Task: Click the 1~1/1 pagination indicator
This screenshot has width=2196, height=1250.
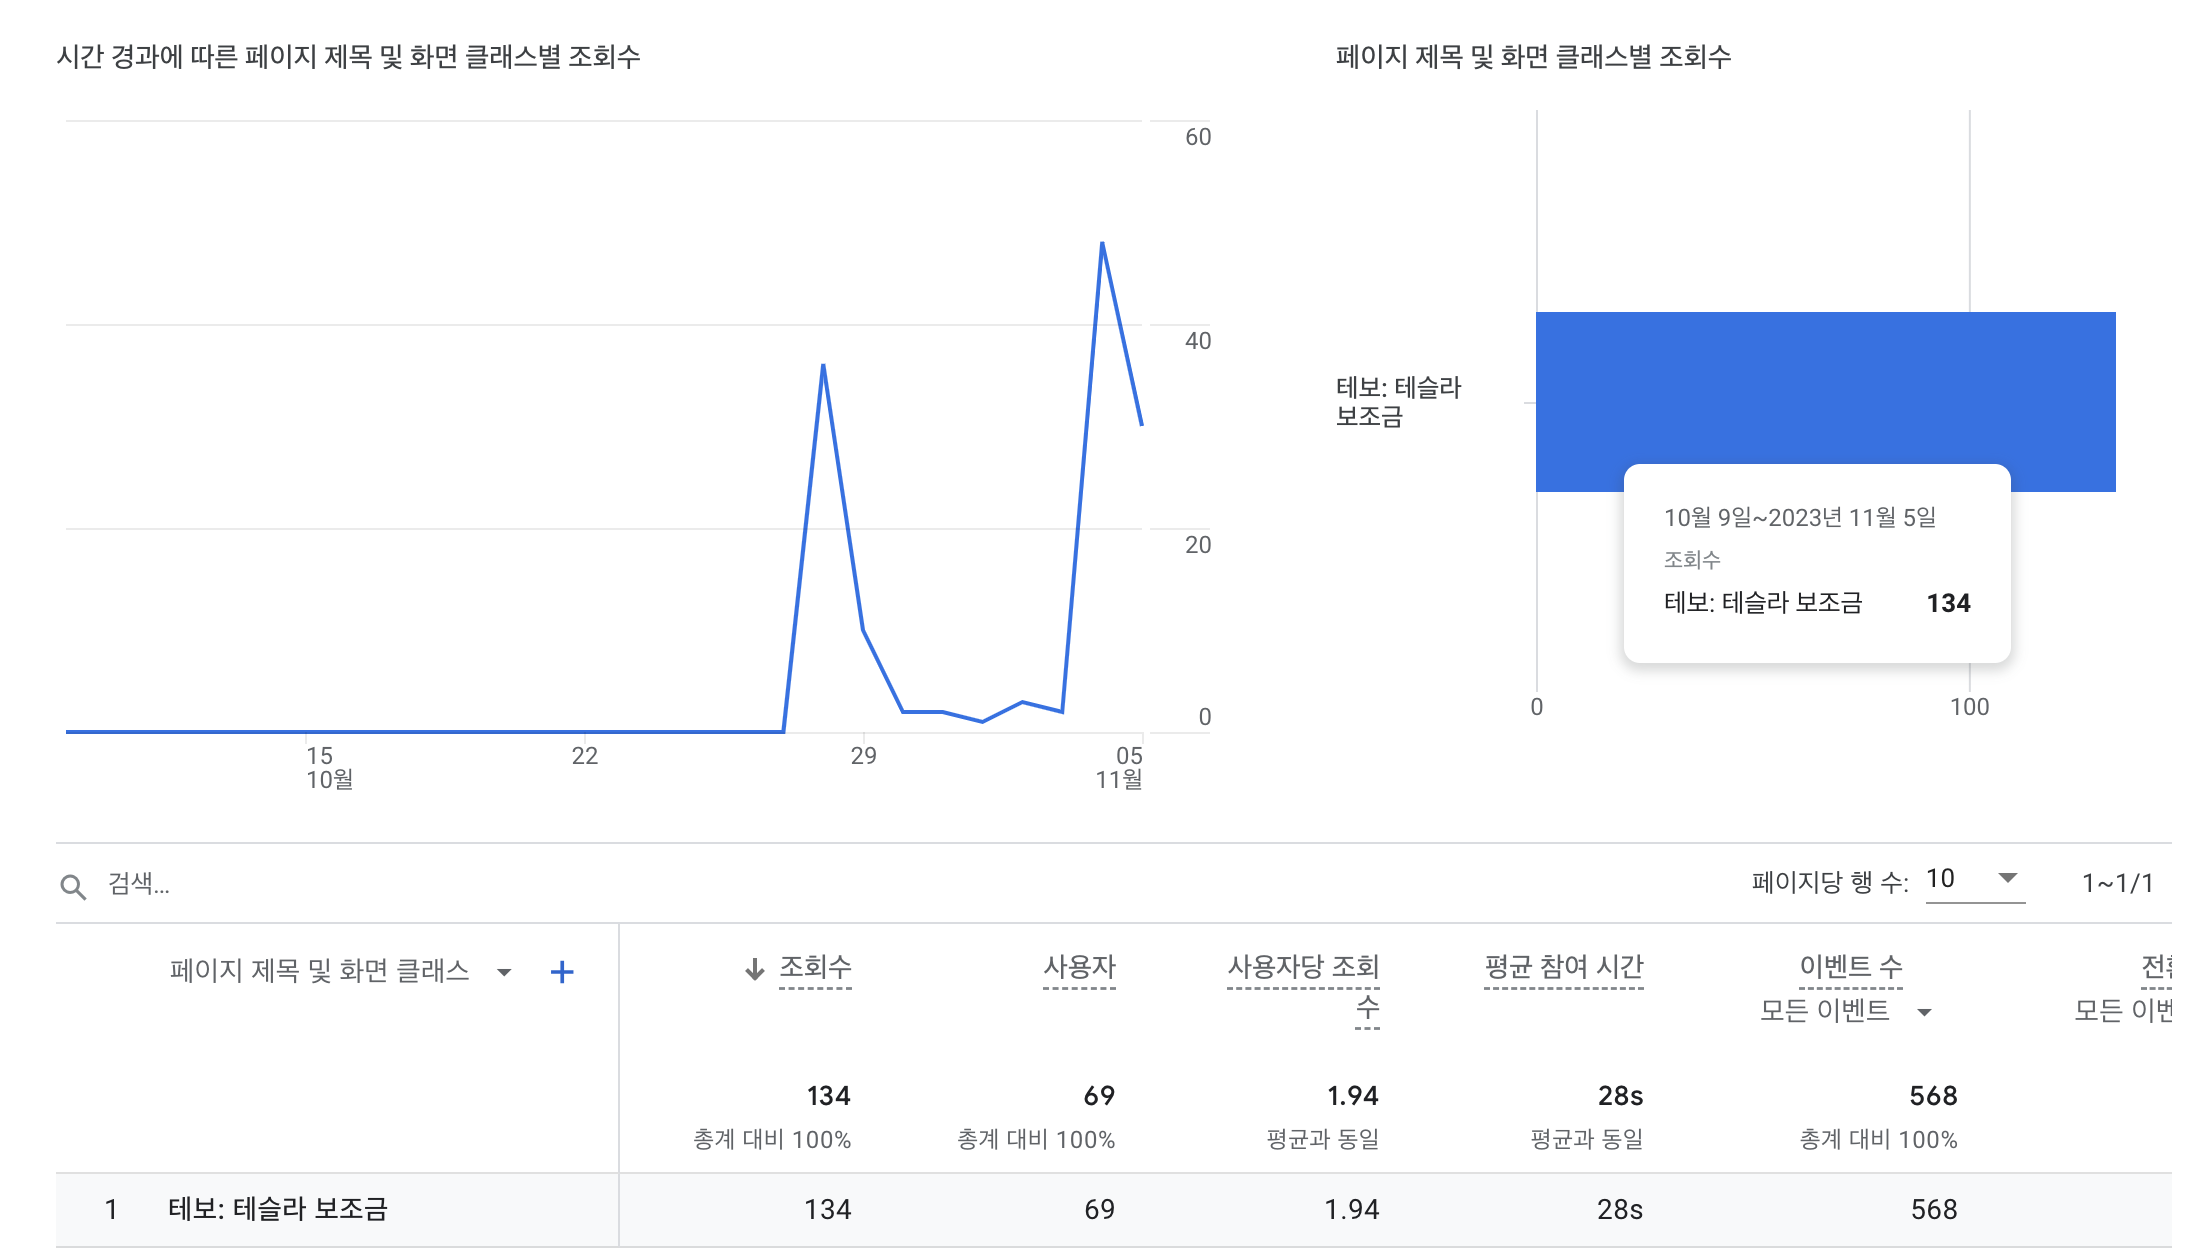Action: point(2117,883)
